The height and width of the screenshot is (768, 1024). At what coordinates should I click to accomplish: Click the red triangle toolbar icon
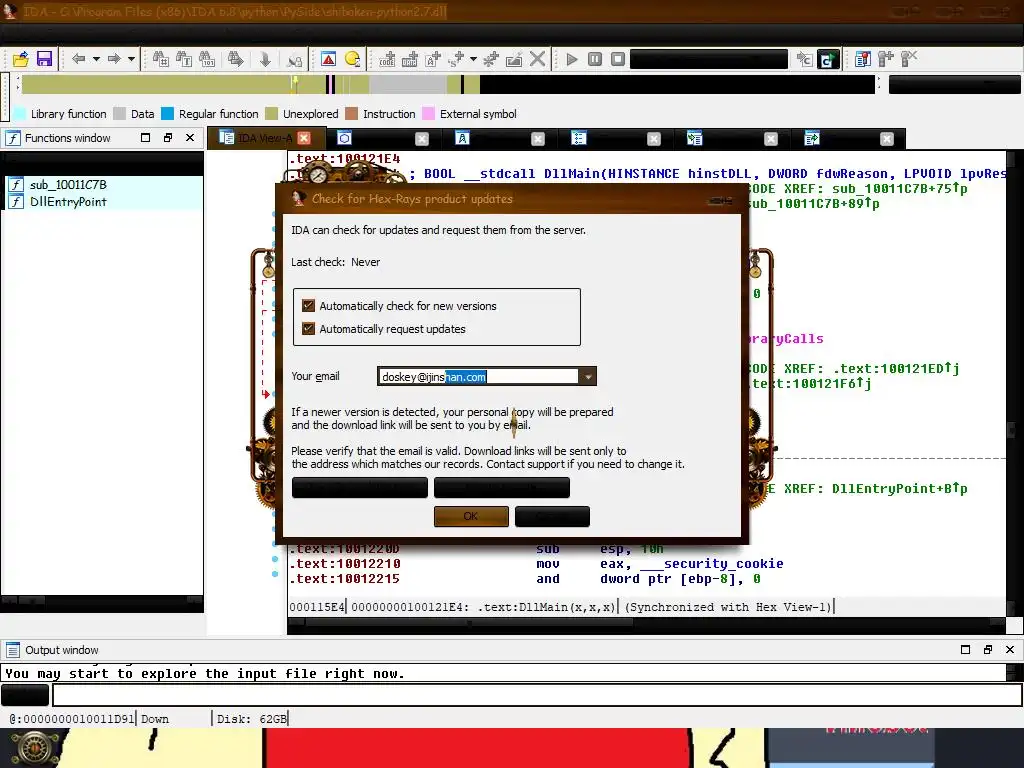pyautogui.click(x=328, y=59)
